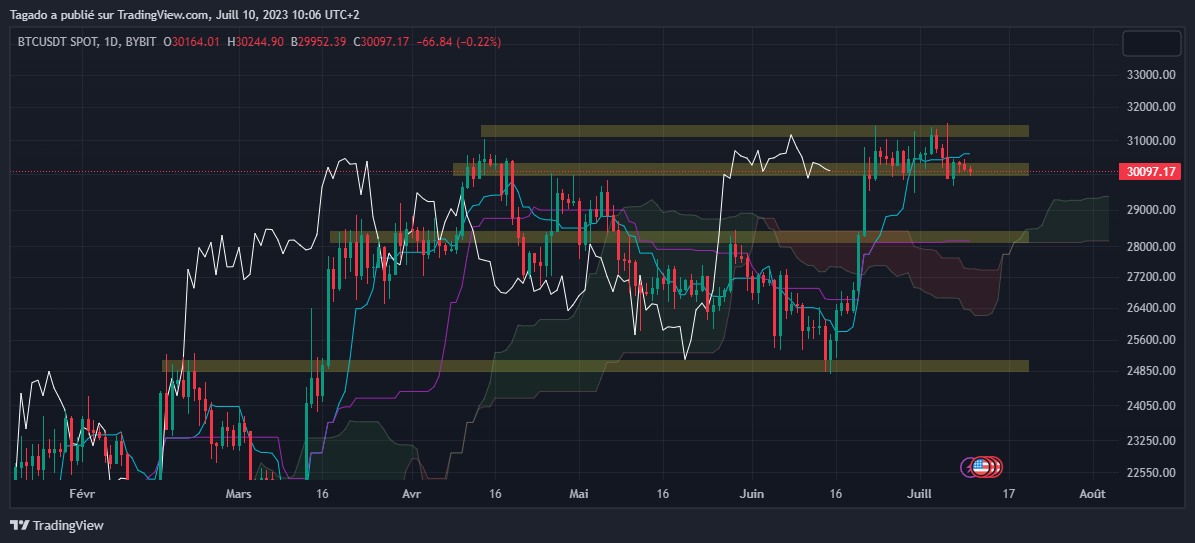Click the Févr date axis label
This screenshot has height=543, width=1195.
[82, 493]
